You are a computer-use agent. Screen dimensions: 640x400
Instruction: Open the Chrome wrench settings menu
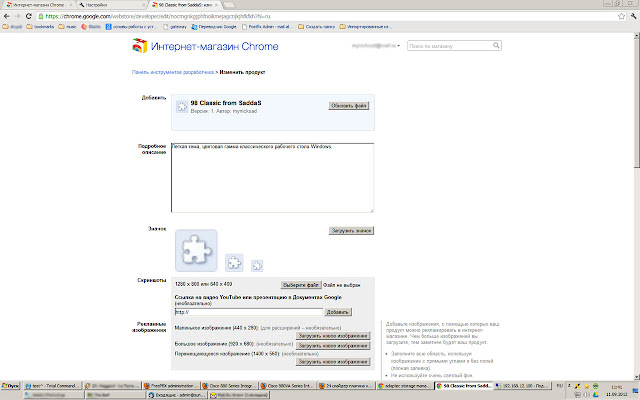click(633, 16)
